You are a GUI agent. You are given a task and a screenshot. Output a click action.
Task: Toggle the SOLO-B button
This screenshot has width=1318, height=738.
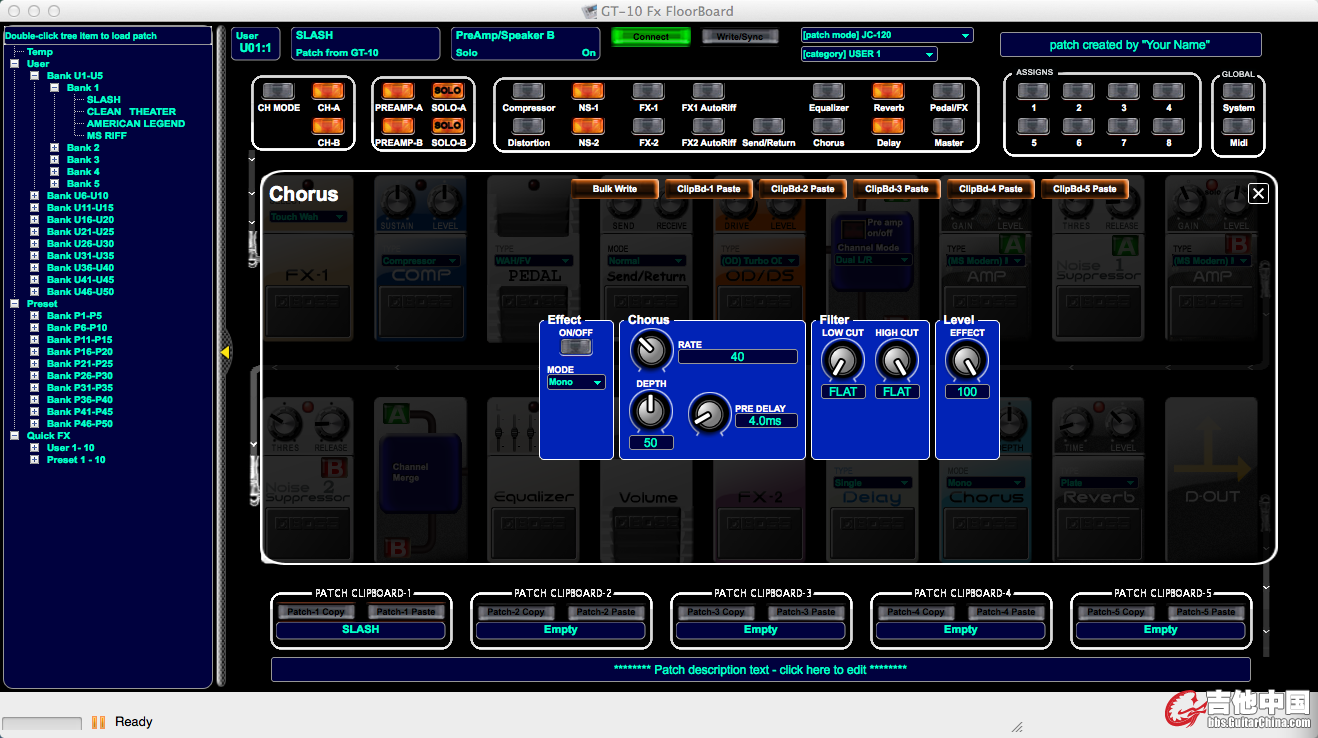pyautogui.click(x=448, y=126)
